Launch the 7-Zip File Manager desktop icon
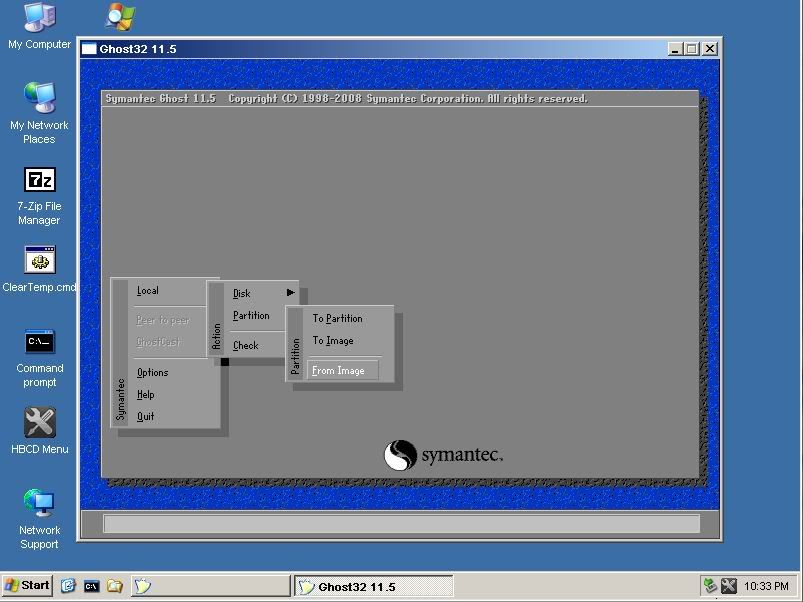The width and height of the screenshot is (803, 602). click(39, 196)
